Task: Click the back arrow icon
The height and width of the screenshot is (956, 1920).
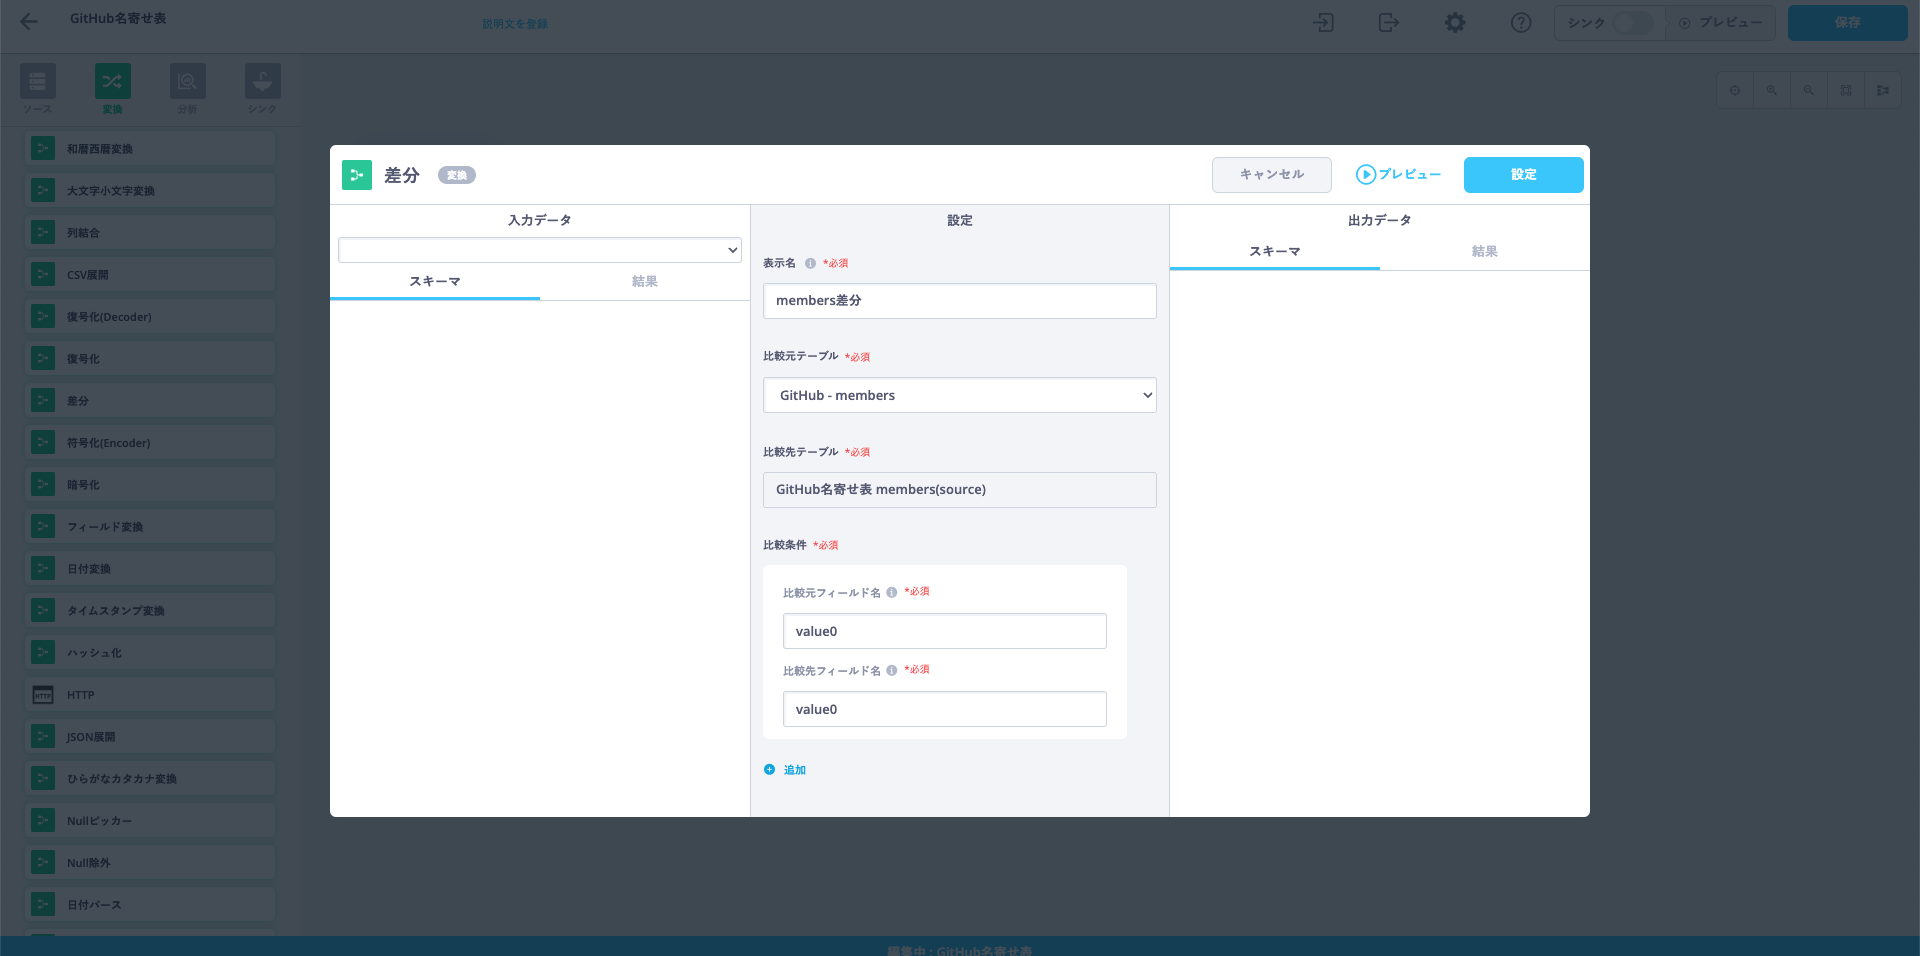Action: click(x=29, y=22)
